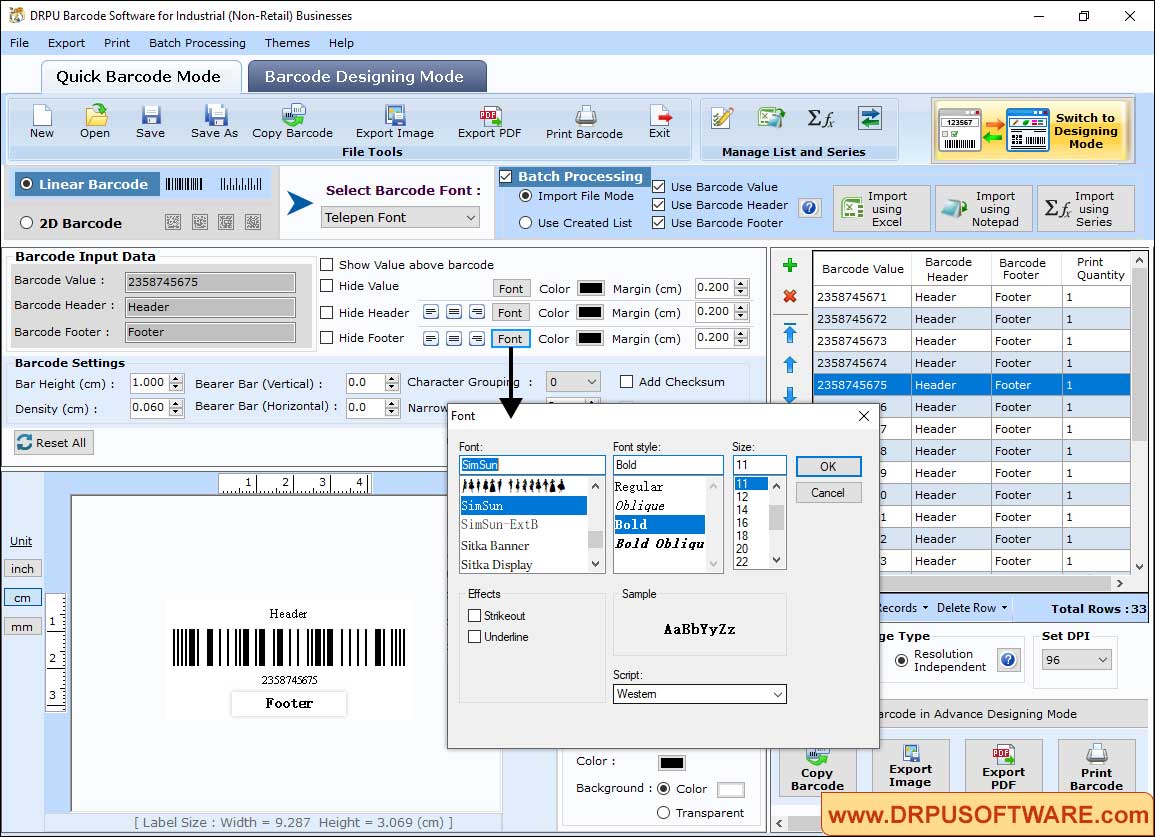Choose the Save As icon
This screenshot has height=837, width=1155.
[x=214, y=121]
